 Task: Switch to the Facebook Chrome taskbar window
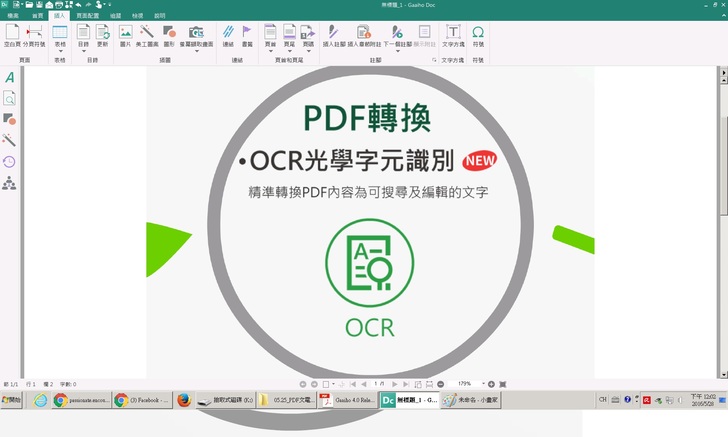point(142,400)
